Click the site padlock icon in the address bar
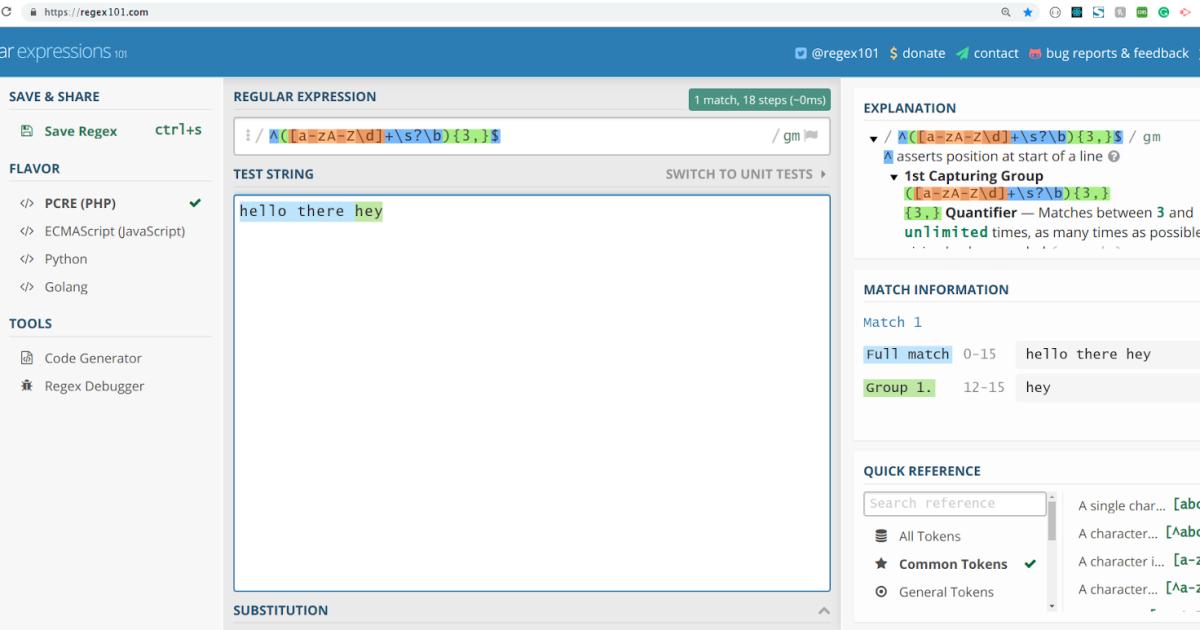 click(34, 12)
